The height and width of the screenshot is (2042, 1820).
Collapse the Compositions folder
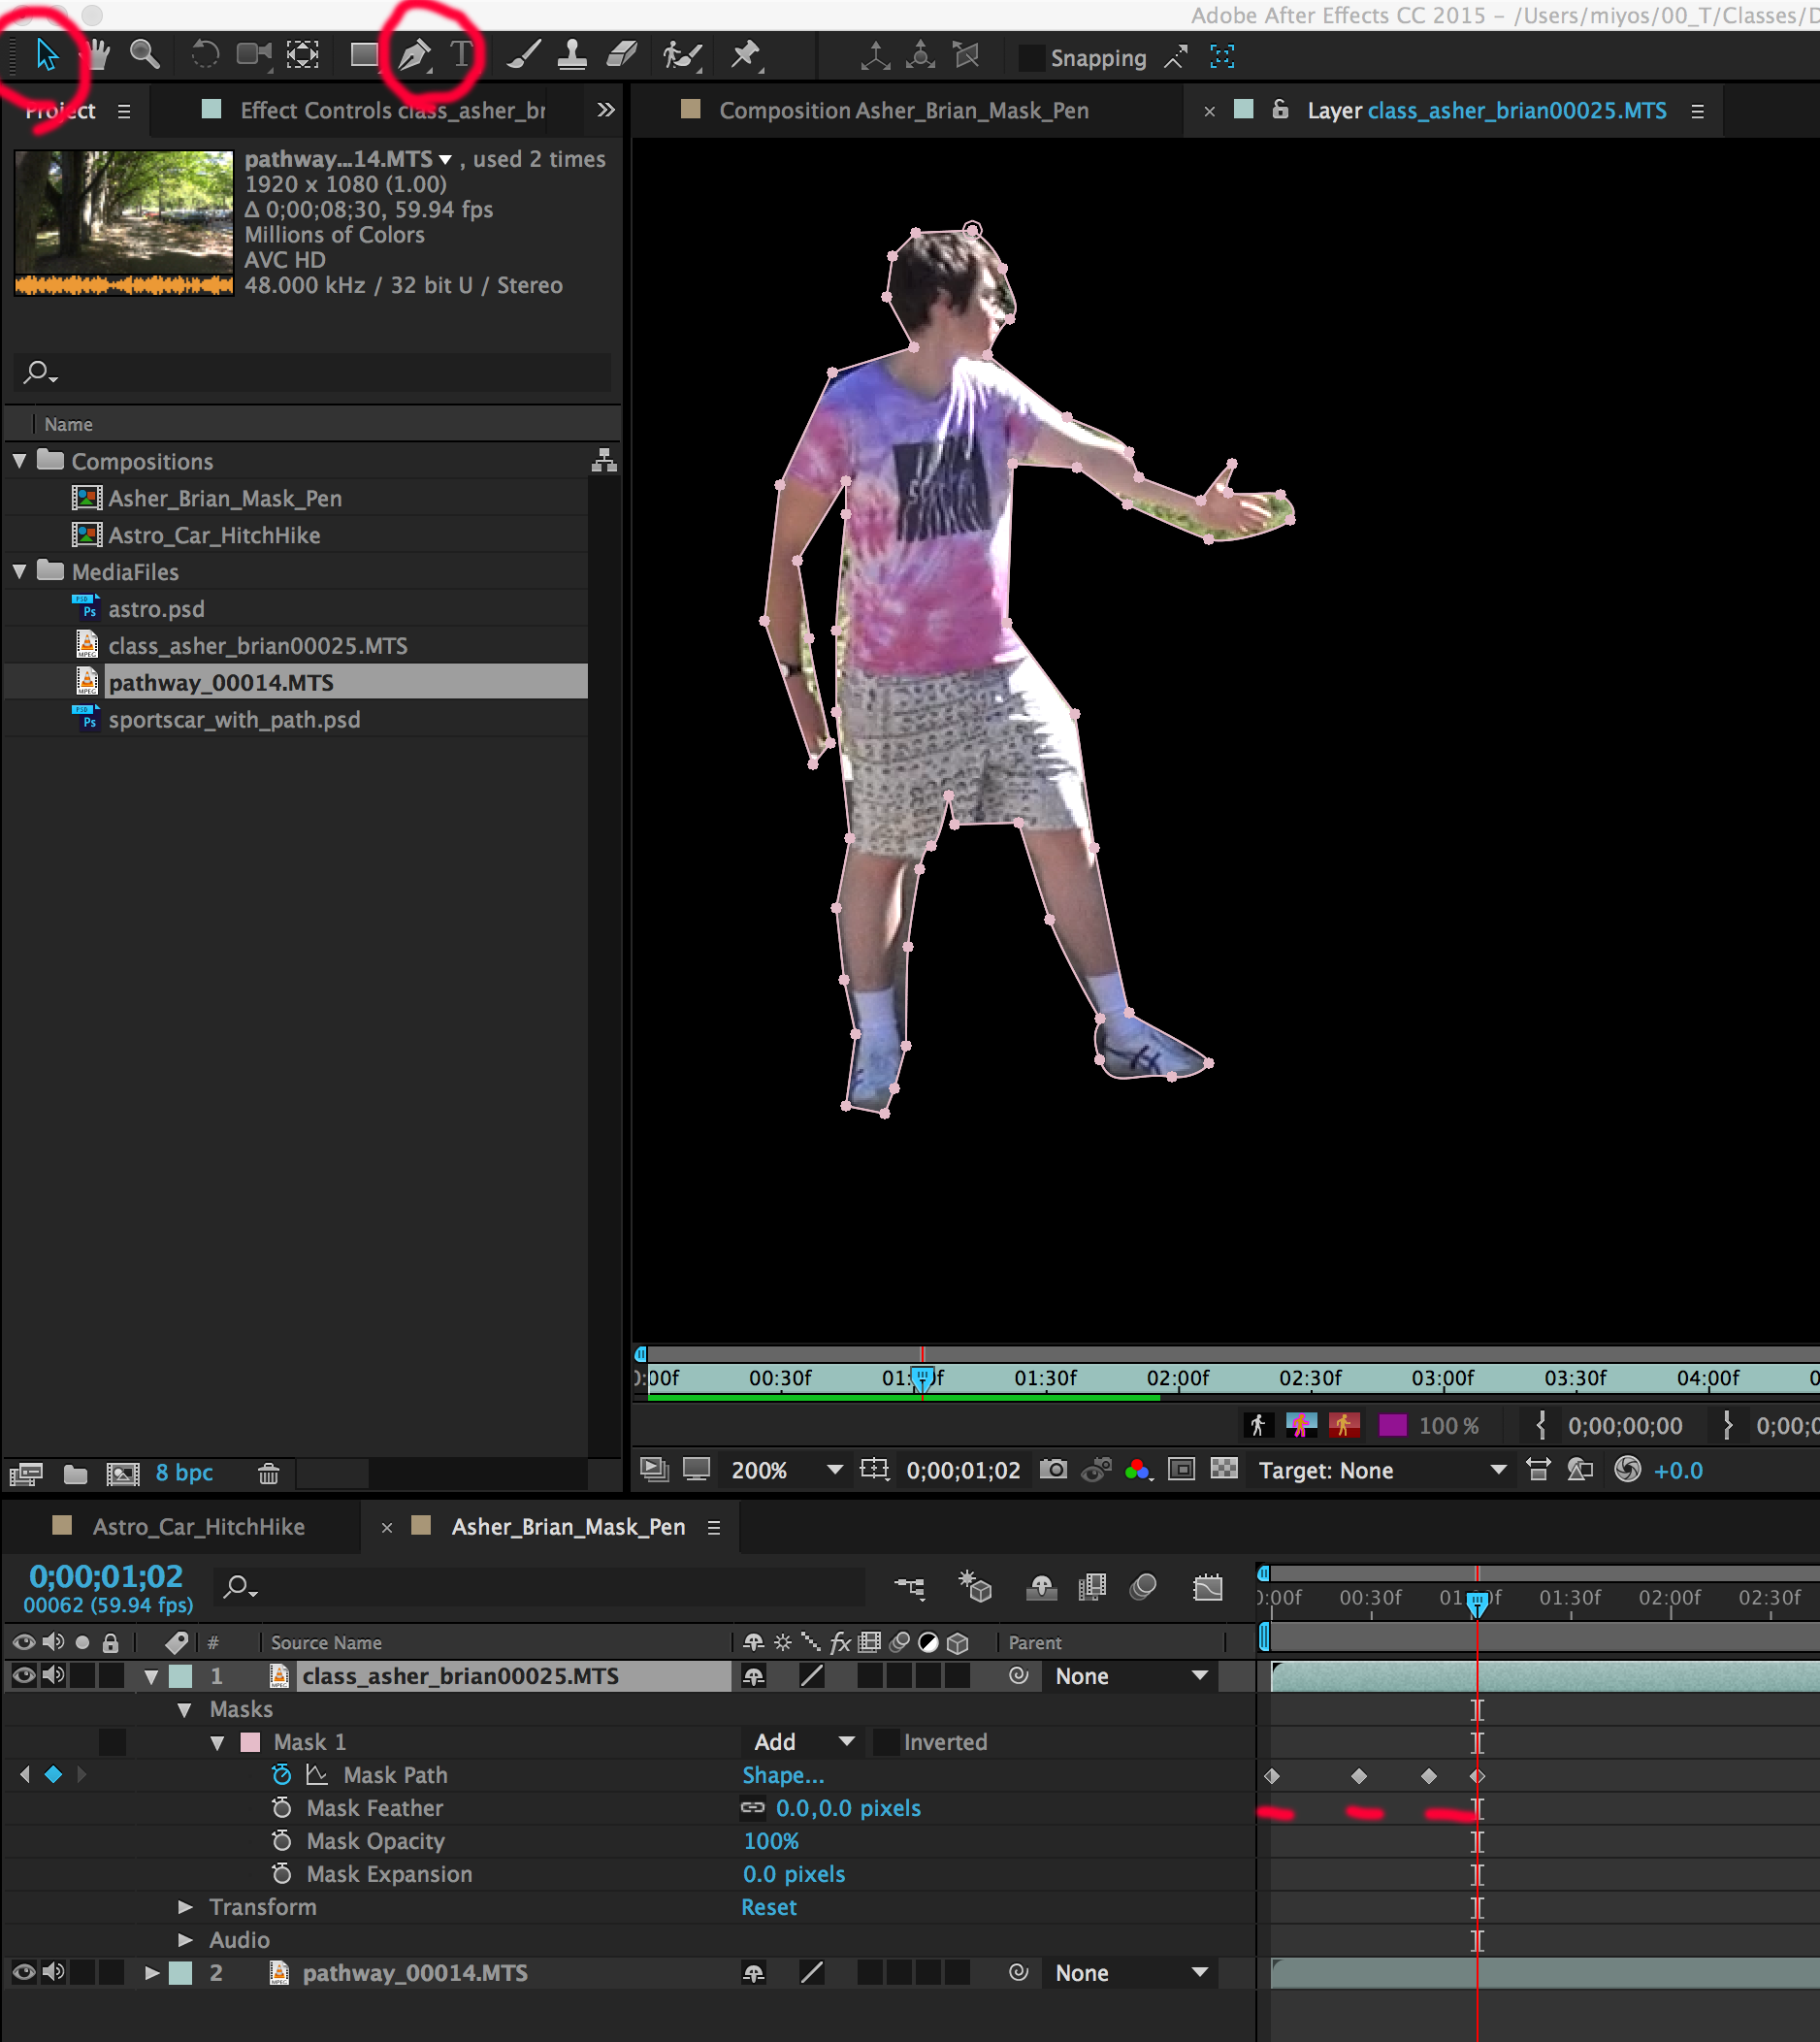[20, 461]
